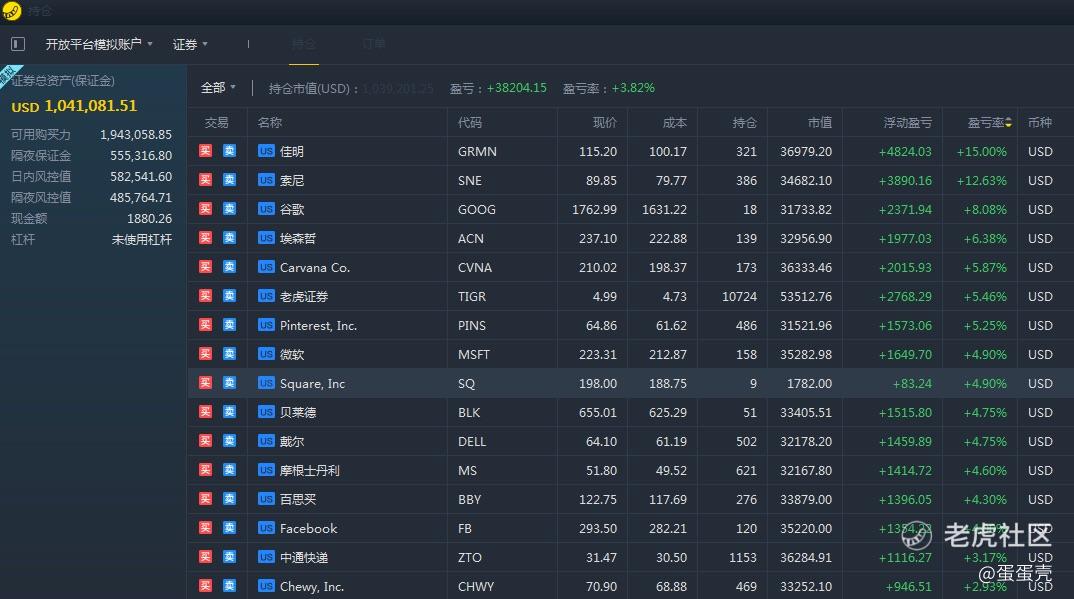Click the 市值 column header
This screenshot has width=1074, height=599.
point(820,123)
